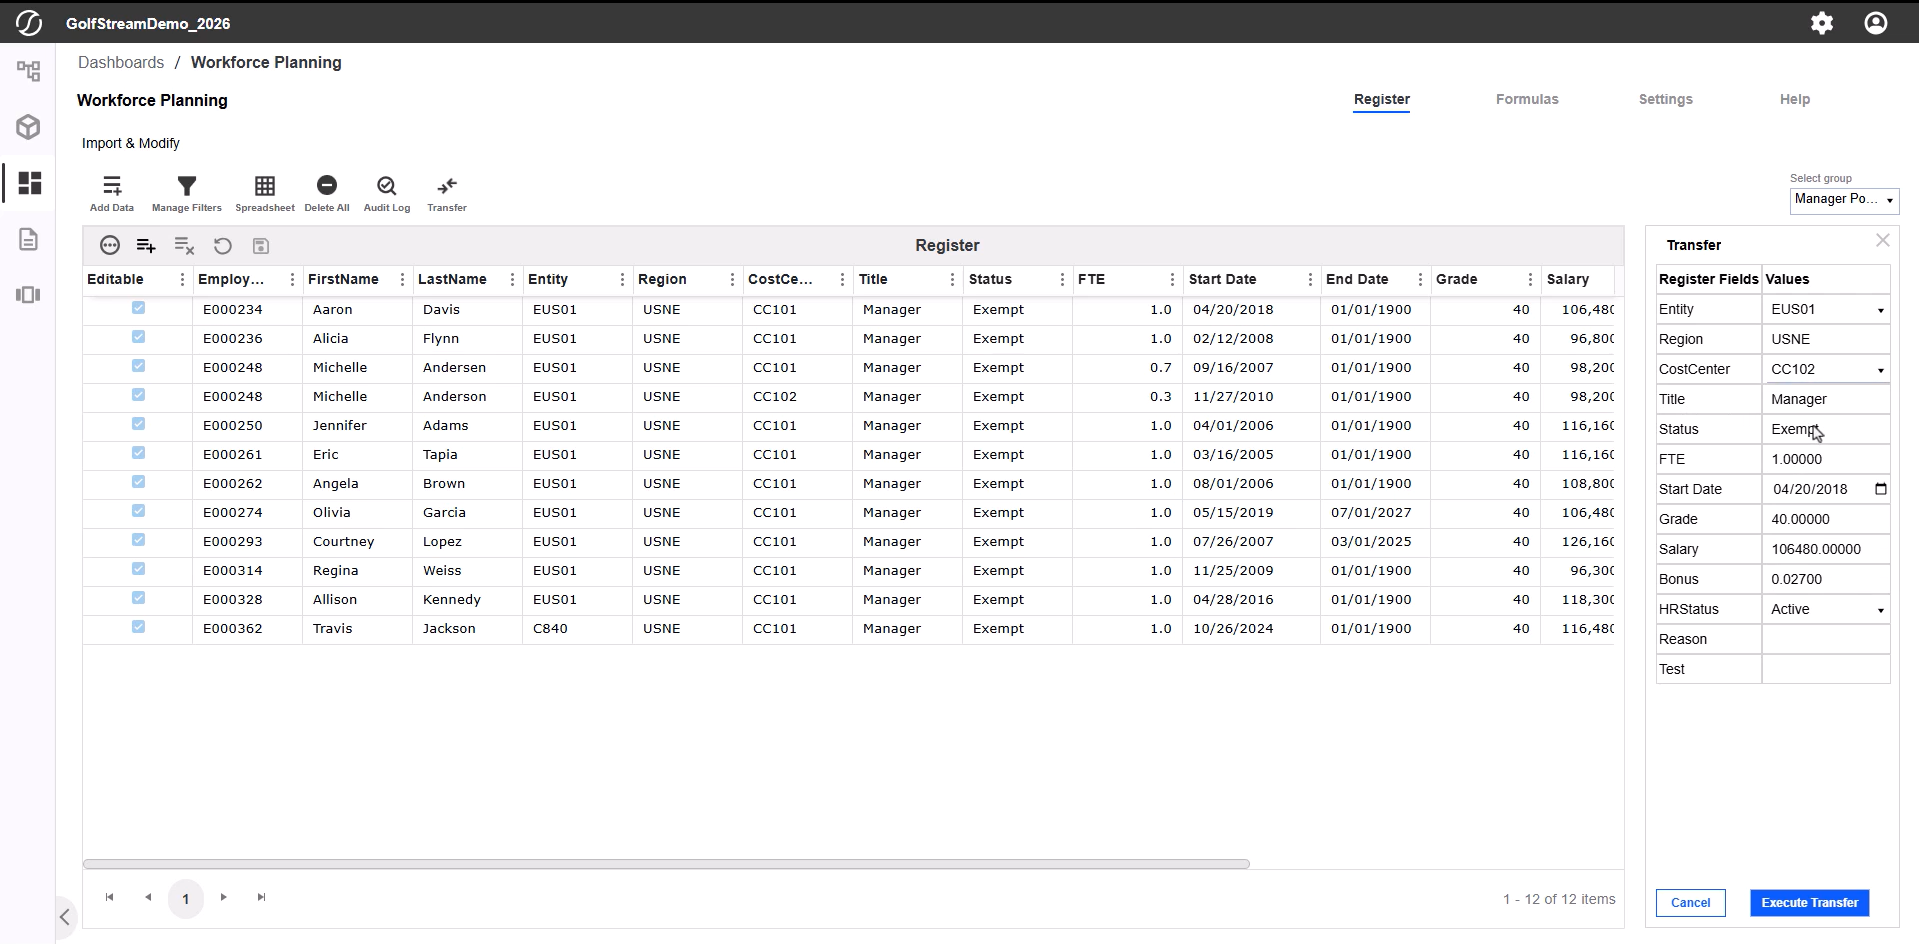The height and width of the screenshot is (944, 1919).
Task: Click the add row icon in Register header
Action: [x=146, y=246]
